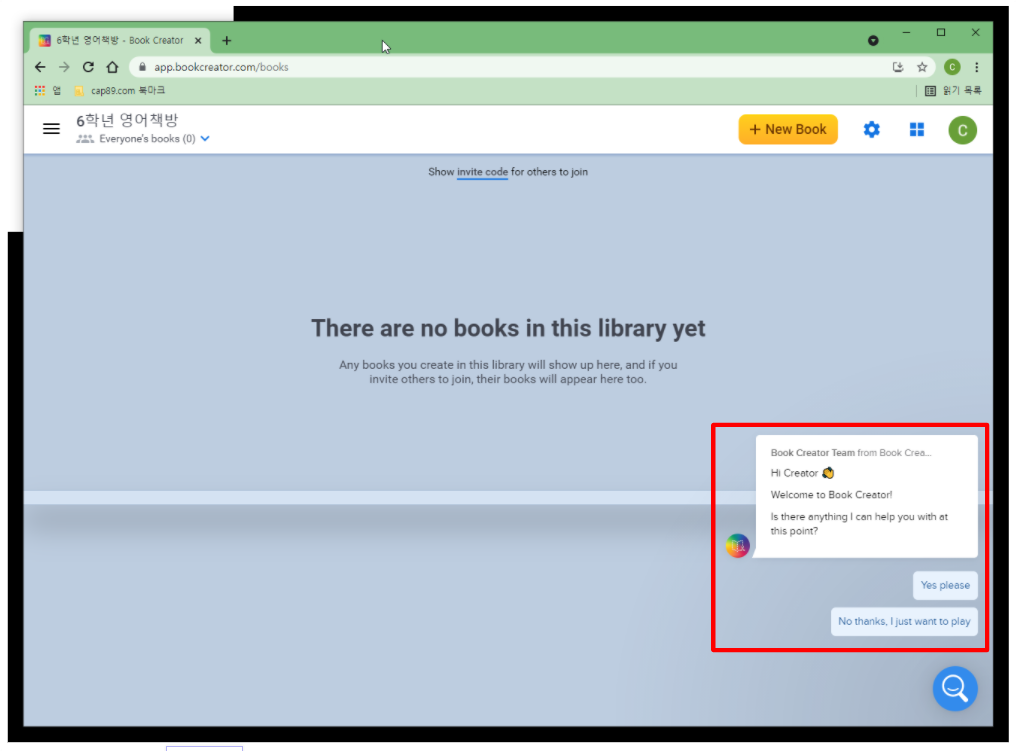Viewport: 1016px width, 751px height.
Task: Click the install app icon in address bar
Action: pos(898,67)
